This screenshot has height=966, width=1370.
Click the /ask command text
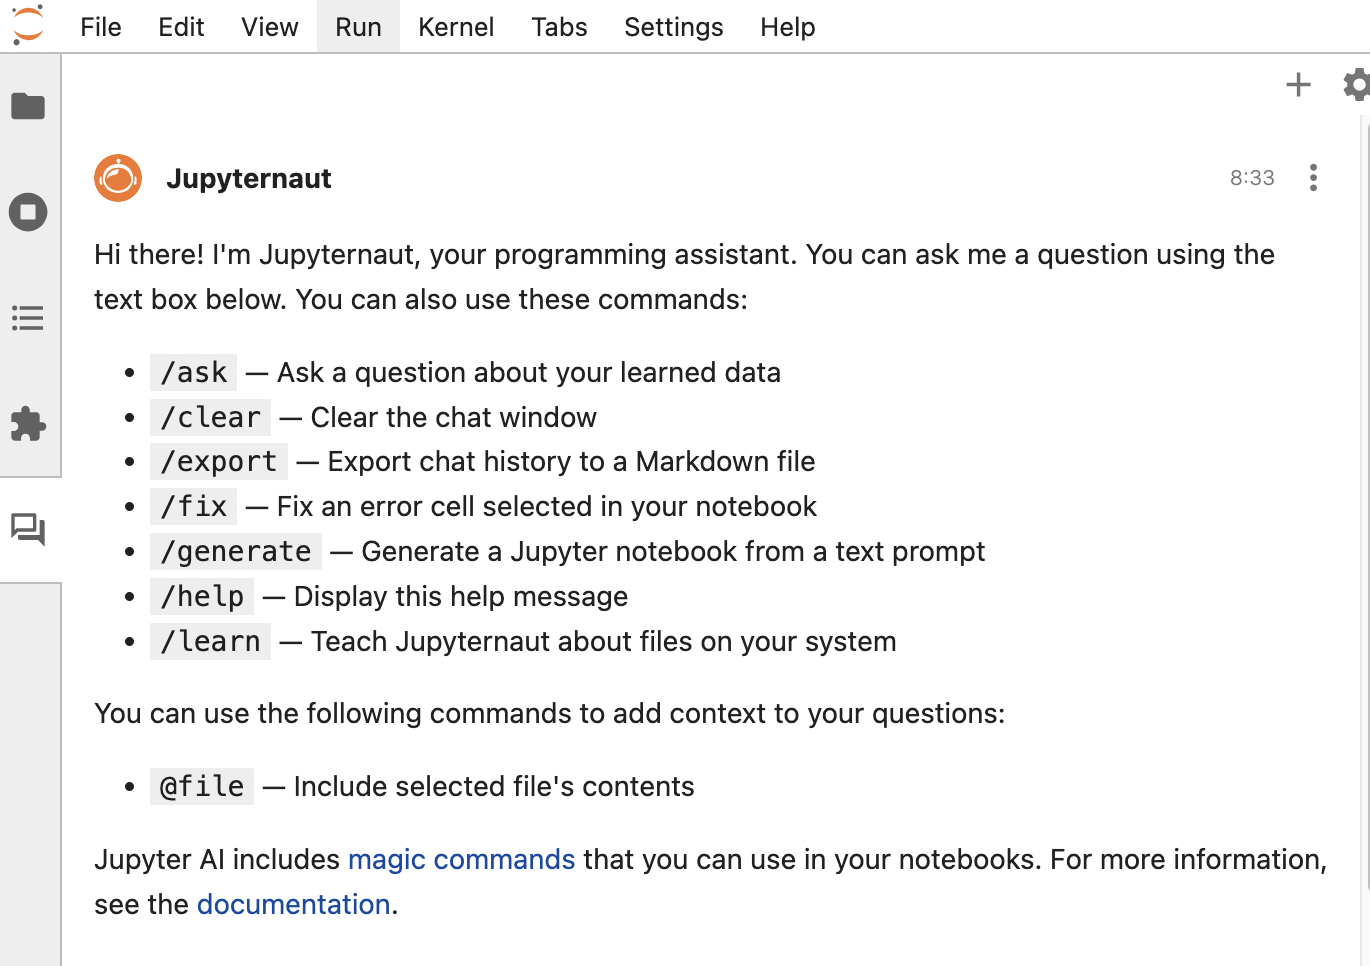194,372
